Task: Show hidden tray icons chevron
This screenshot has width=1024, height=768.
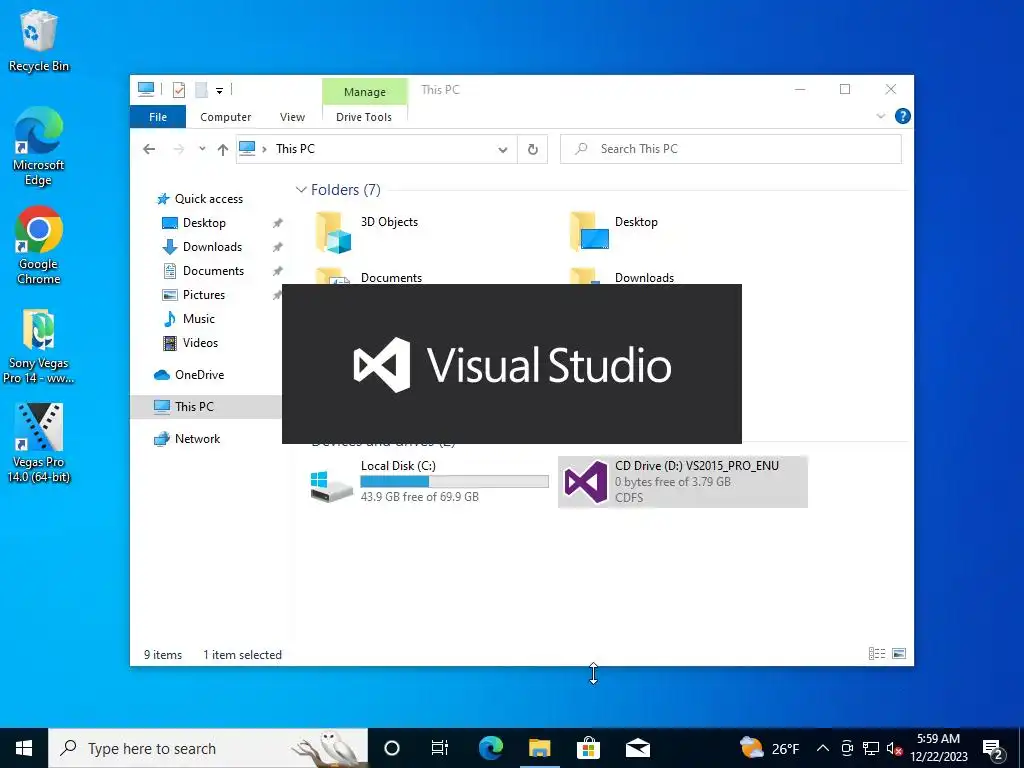Action: pyautogui.click(x=823, y=748)
